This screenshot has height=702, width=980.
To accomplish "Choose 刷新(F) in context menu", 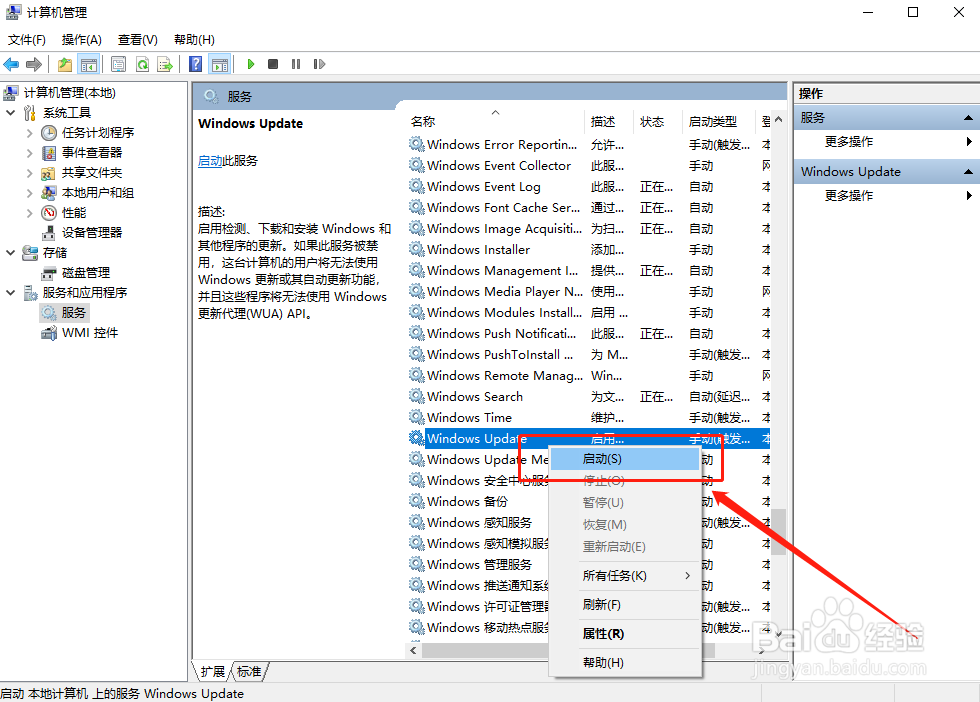I will (x=625, y=604).
